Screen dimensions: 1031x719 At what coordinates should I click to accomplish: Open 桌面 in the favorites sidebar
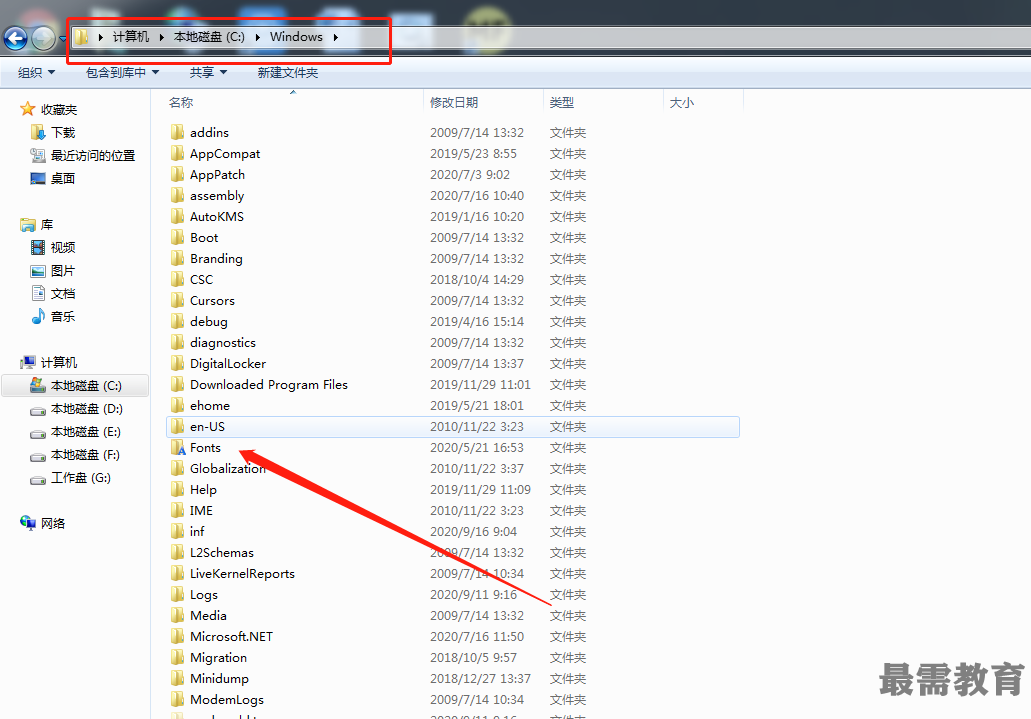pos(63,178)
